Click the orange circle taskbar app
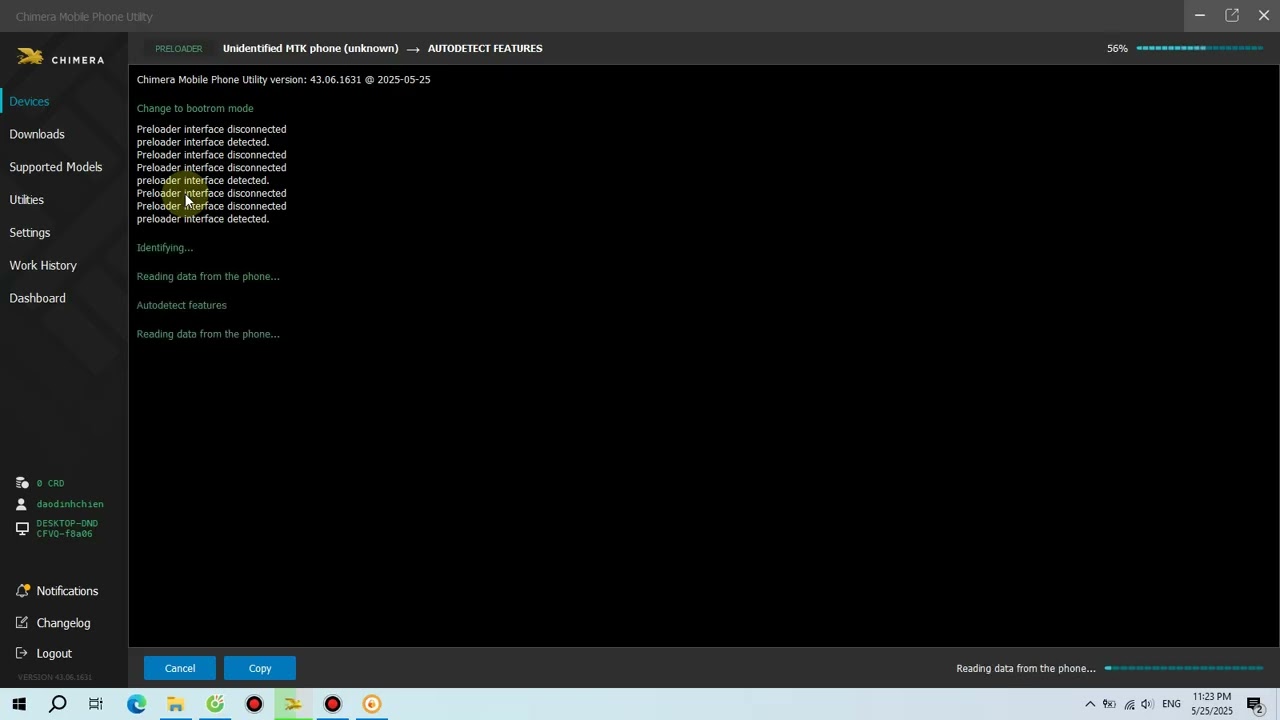Screen dimensions: 1280x720 [372, 704]
